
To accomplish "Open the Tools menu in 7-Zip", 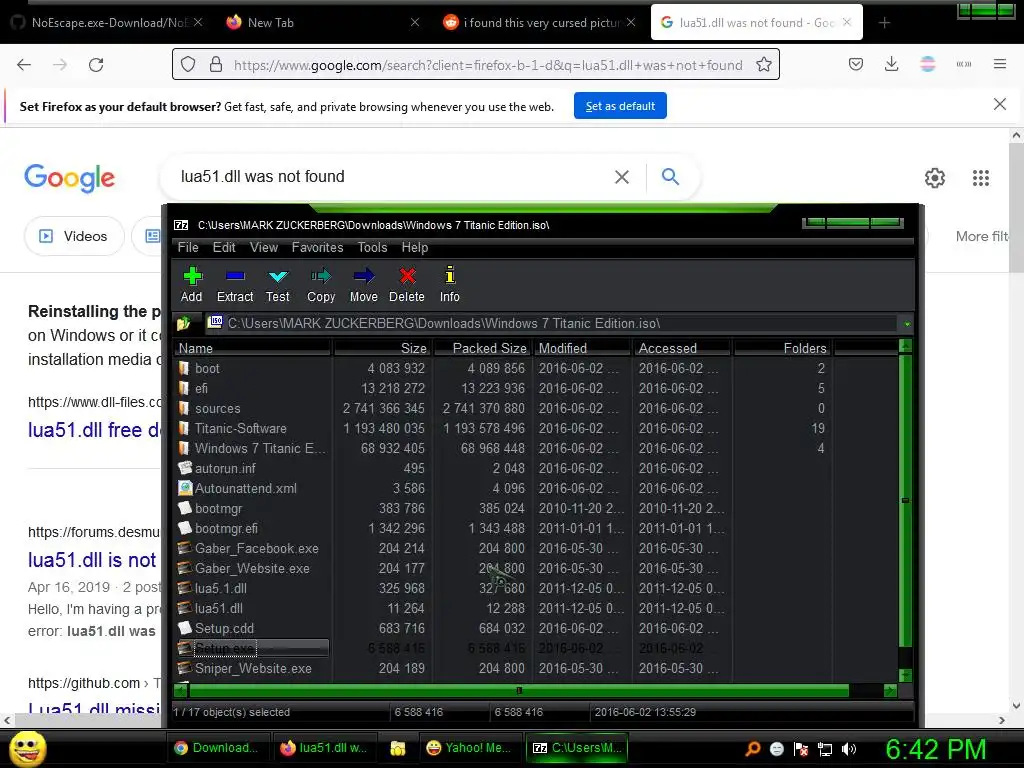I will pyautogui.click(x=372, y=248).
